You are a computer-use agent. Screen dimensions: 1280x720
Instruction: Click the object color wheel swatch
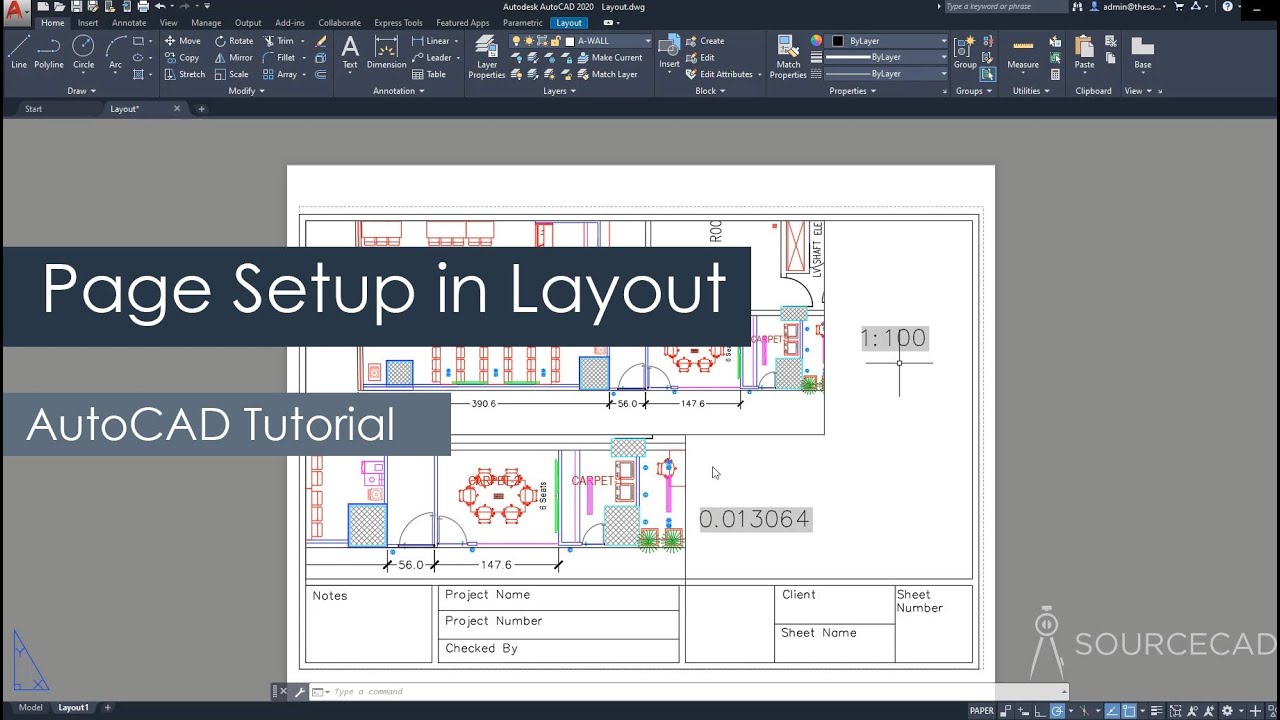[x=816, y=41]
